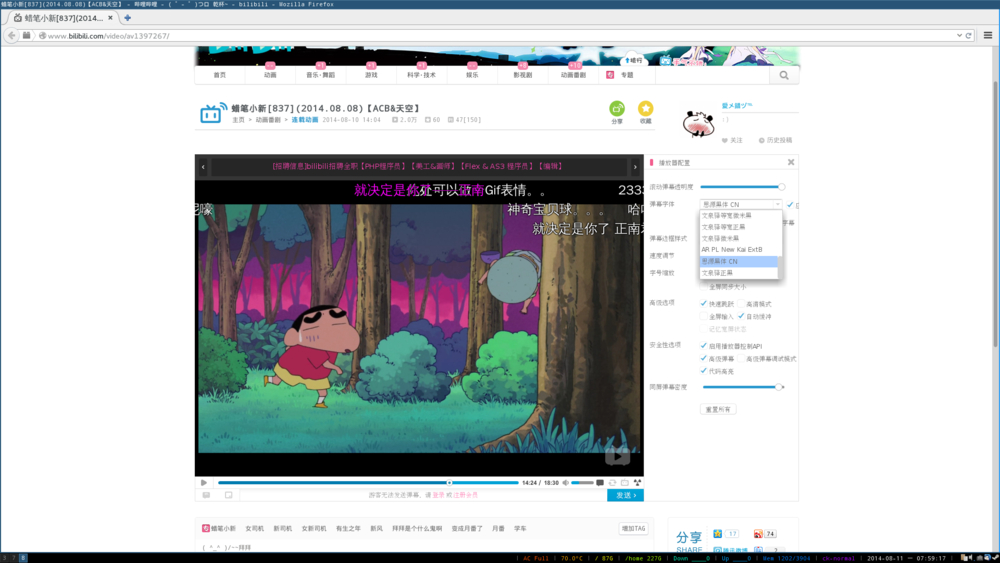Click the bilibili TV logo icon beside the video title
The image size is (1000, 563).
[213, 113]
